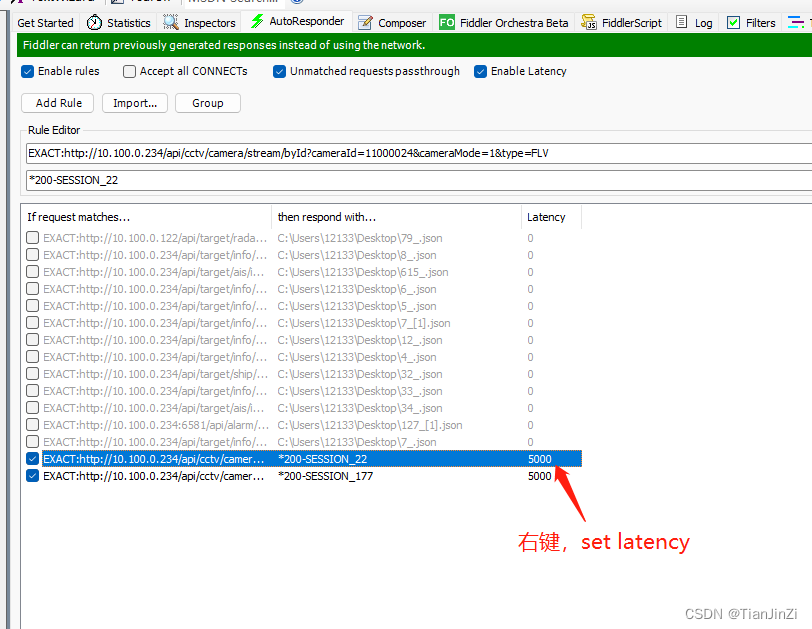Select the target/ship rule URL
Image resolution: width=812 pixels, height=629 pixels.
pyautogui.click(x=155, y=374)
